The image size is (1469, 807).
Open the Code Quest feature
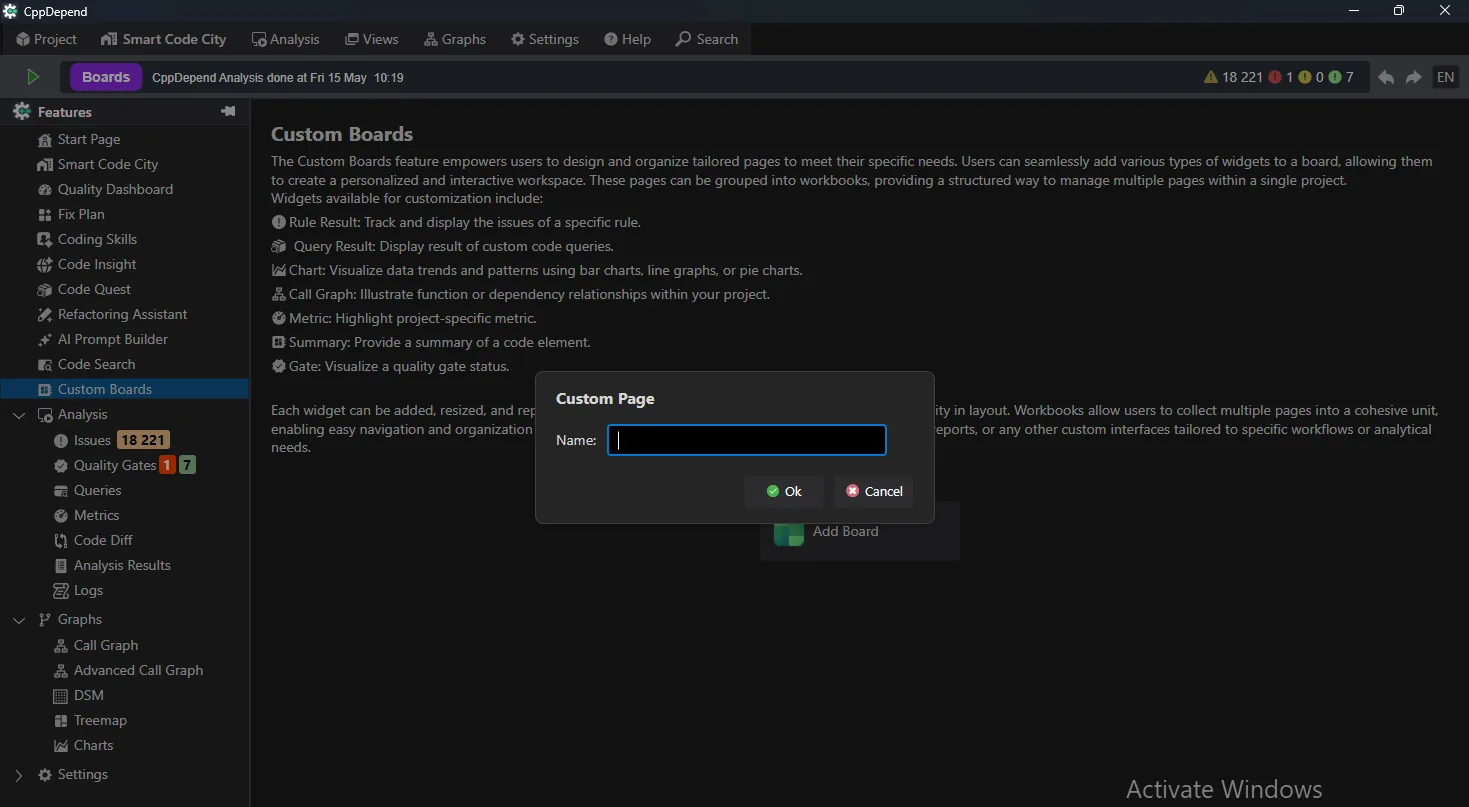point(84,289)
